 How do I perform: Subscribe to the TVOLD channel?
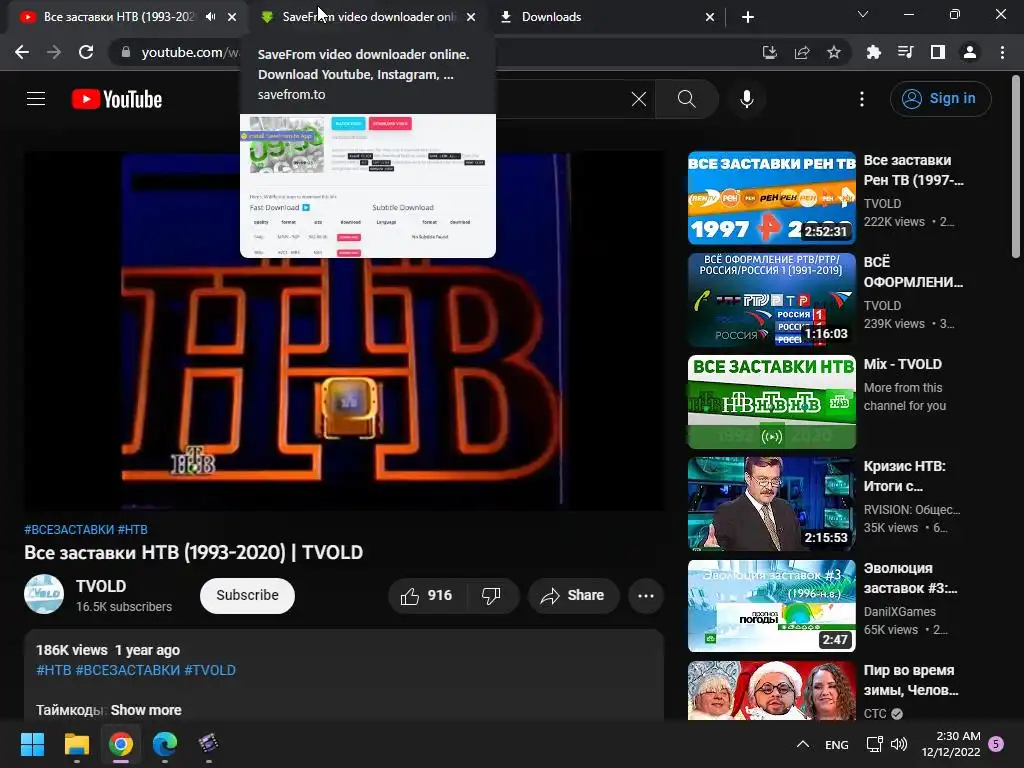coord(247,596)
